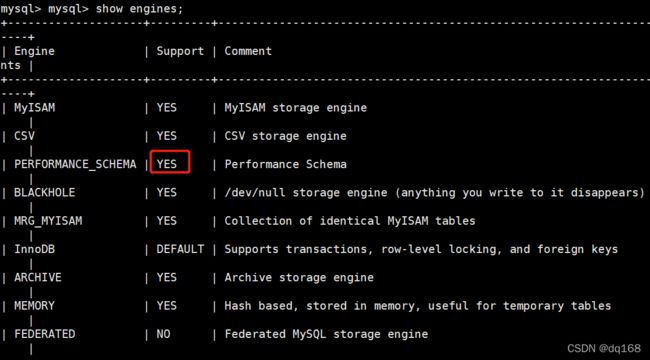Click the CSV engine name

point(24,136)
